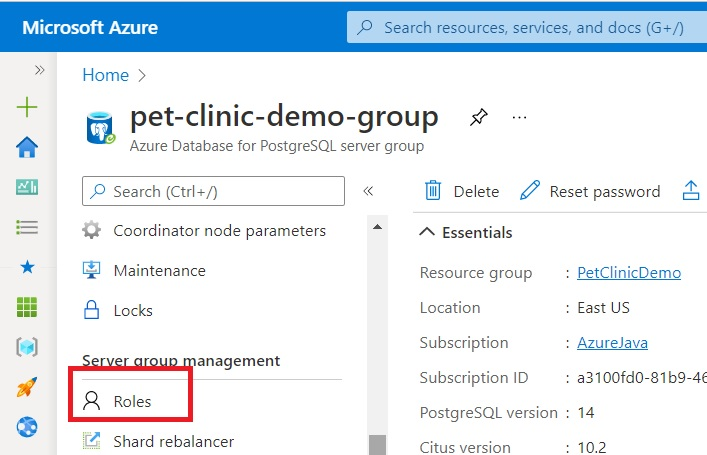Focus the global search resources box
Image resolution: width=707 pixels, height=455 pixels.
[527, 28]
